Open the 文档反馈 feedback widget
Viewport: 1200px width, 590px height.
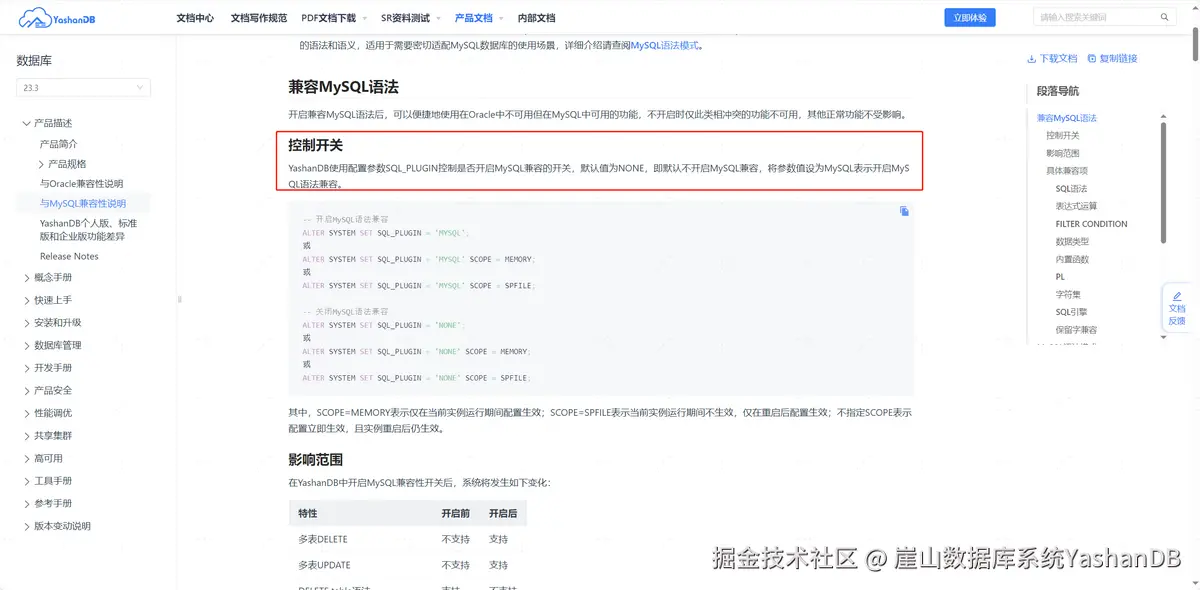coord(1177,308)
